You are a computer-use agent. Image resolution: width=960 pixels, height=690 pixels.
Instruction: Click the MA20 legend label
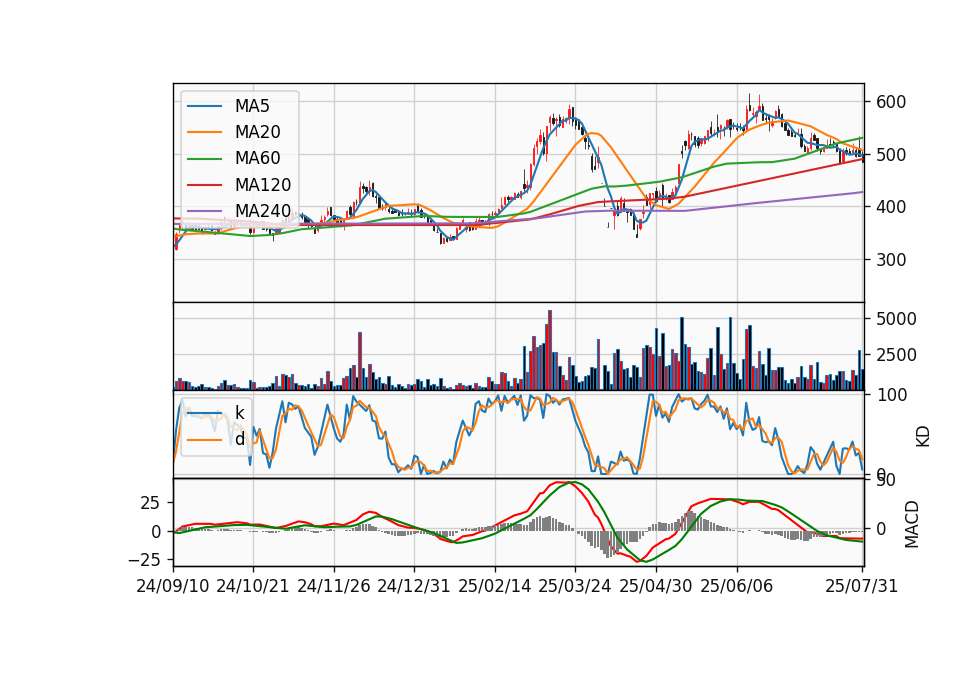pyautogui.click(x=257, y=132)
